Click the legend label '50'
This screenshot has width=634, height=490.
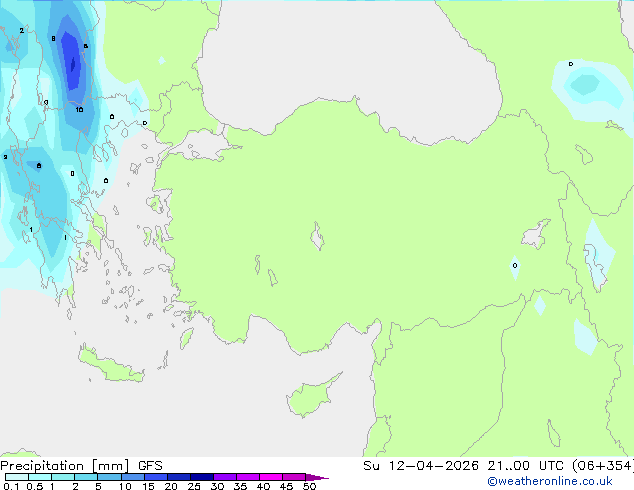(309, 486)
